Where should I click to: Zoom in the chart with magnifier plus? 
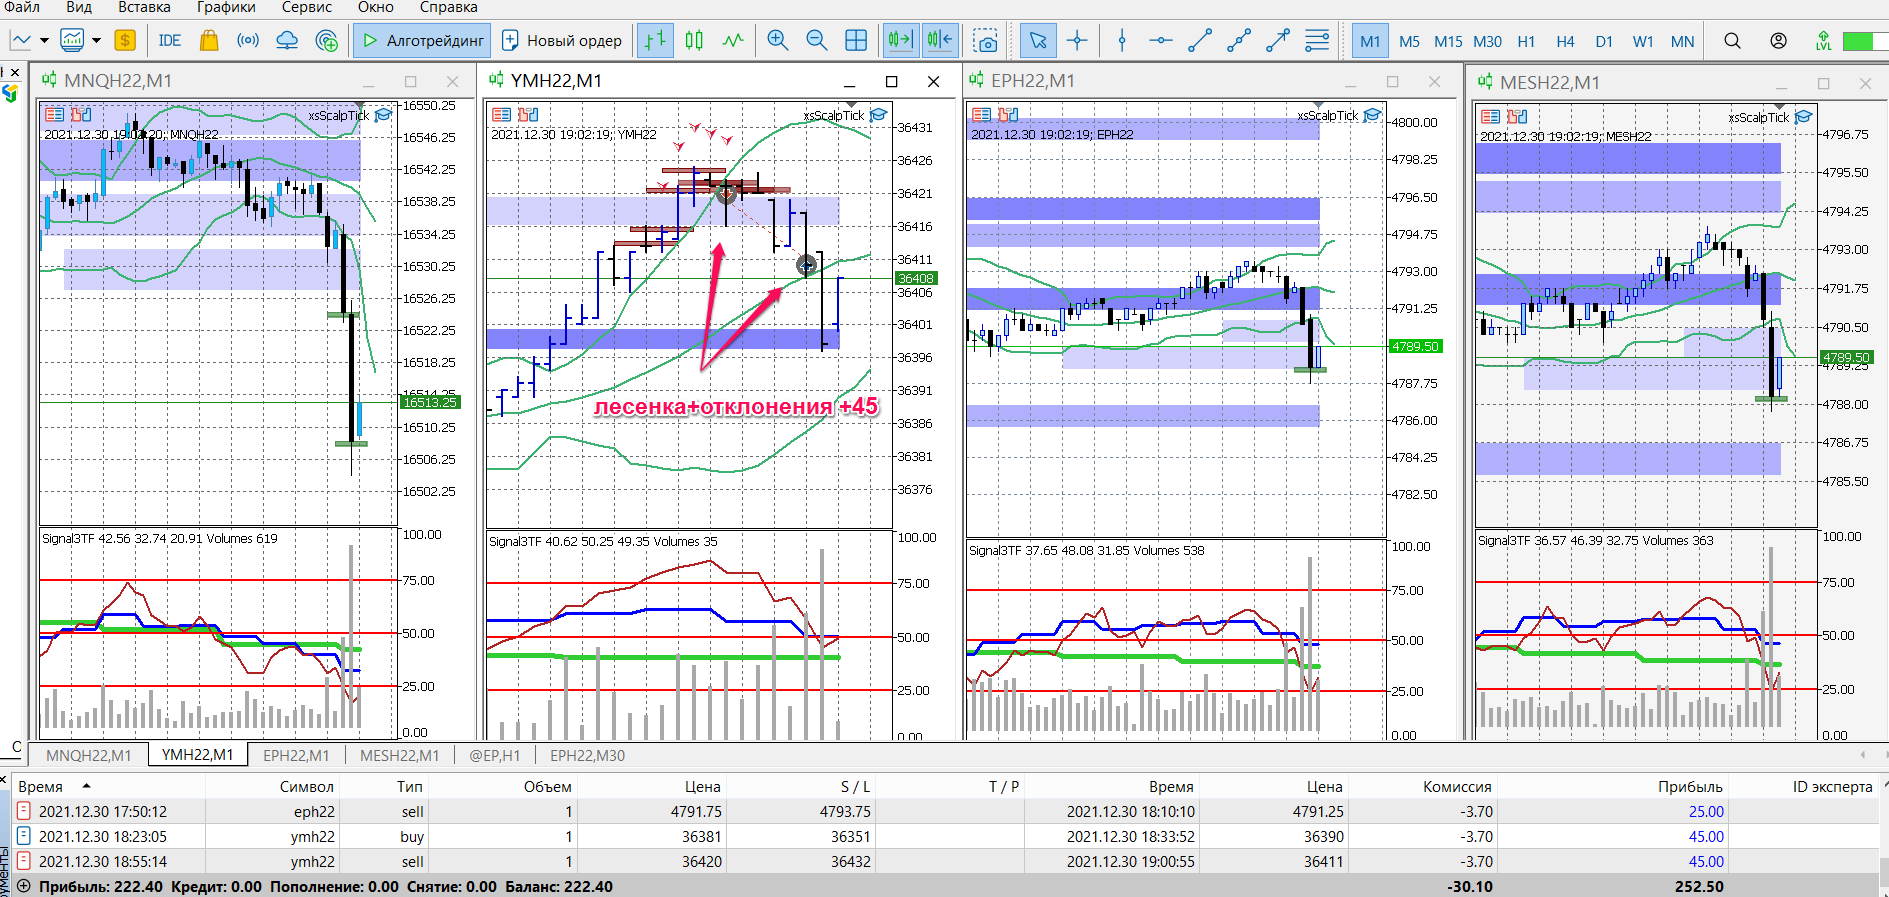pos(777,41)
